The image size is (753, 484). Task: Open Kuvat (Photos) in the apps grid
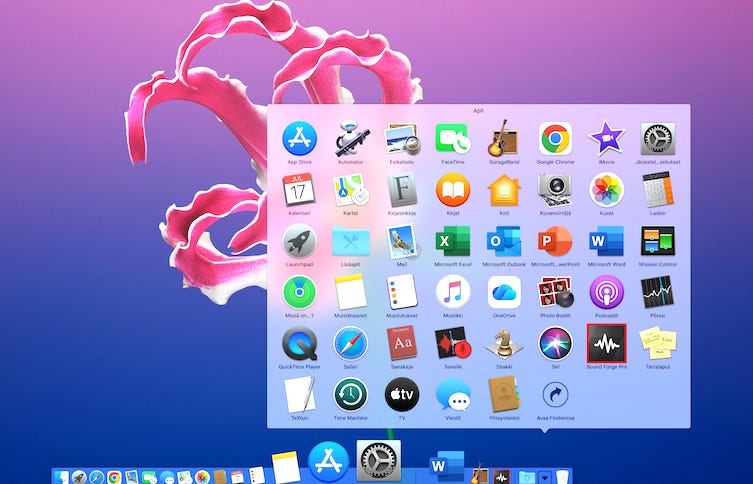[x=607, y=190]
